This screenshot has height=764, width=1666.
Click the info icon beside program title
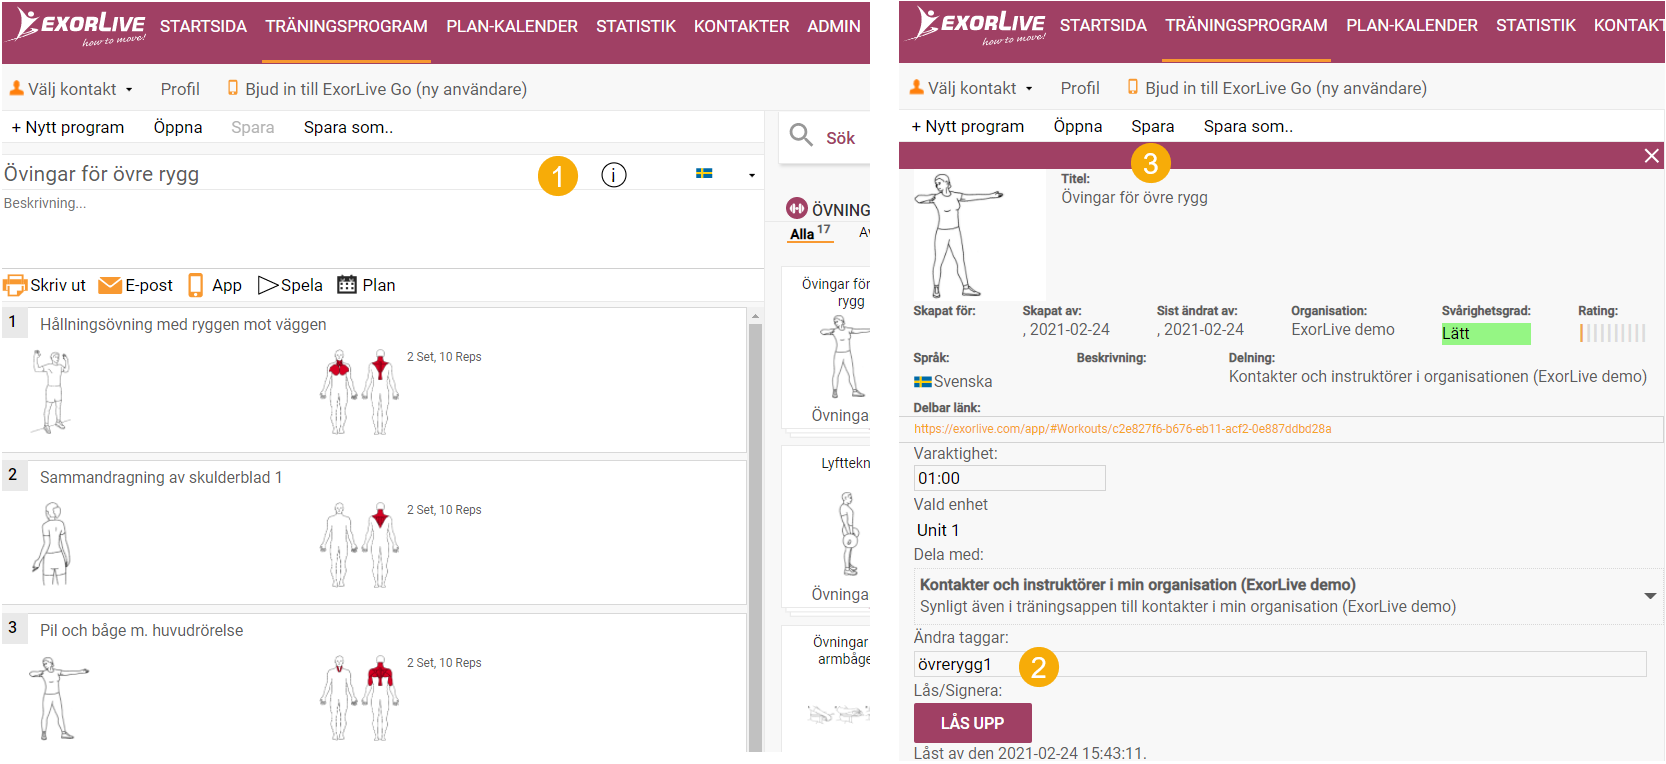(x=614, y=175)
